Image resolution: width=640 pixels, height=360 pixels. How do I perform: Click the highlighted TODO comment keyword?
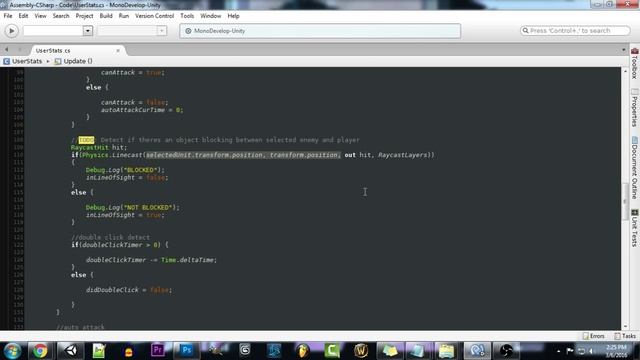point(86,140)
